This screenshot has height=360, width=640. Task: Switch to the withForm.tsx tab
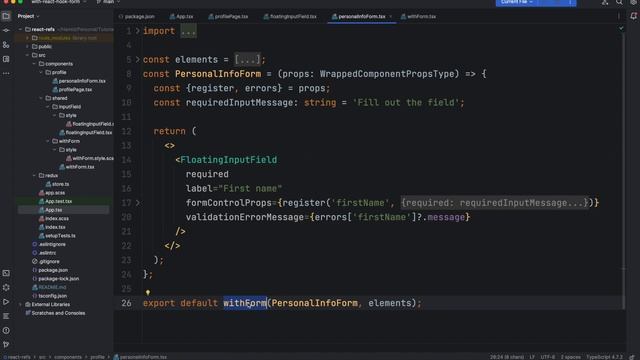(418, 17)
